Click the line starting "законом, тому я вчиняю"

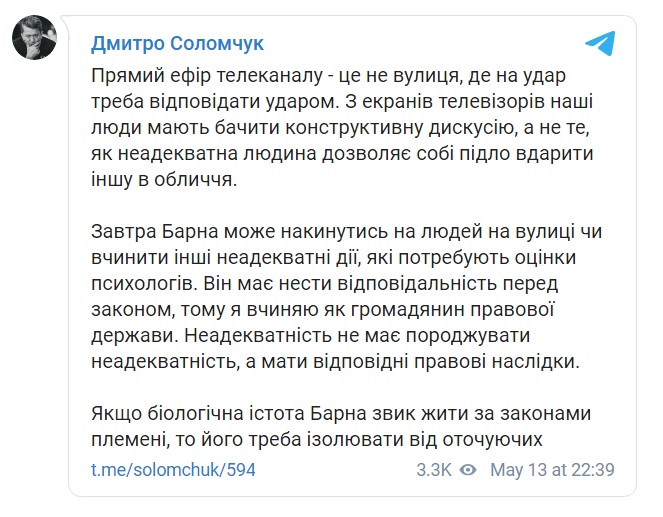[323, 309]
